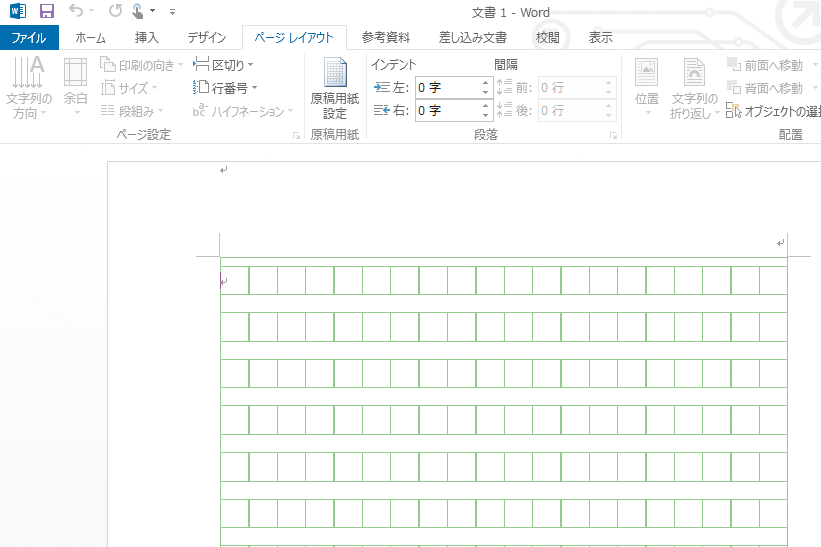
Task: Click the first manuscript grid cell
Action: [235, 281]
